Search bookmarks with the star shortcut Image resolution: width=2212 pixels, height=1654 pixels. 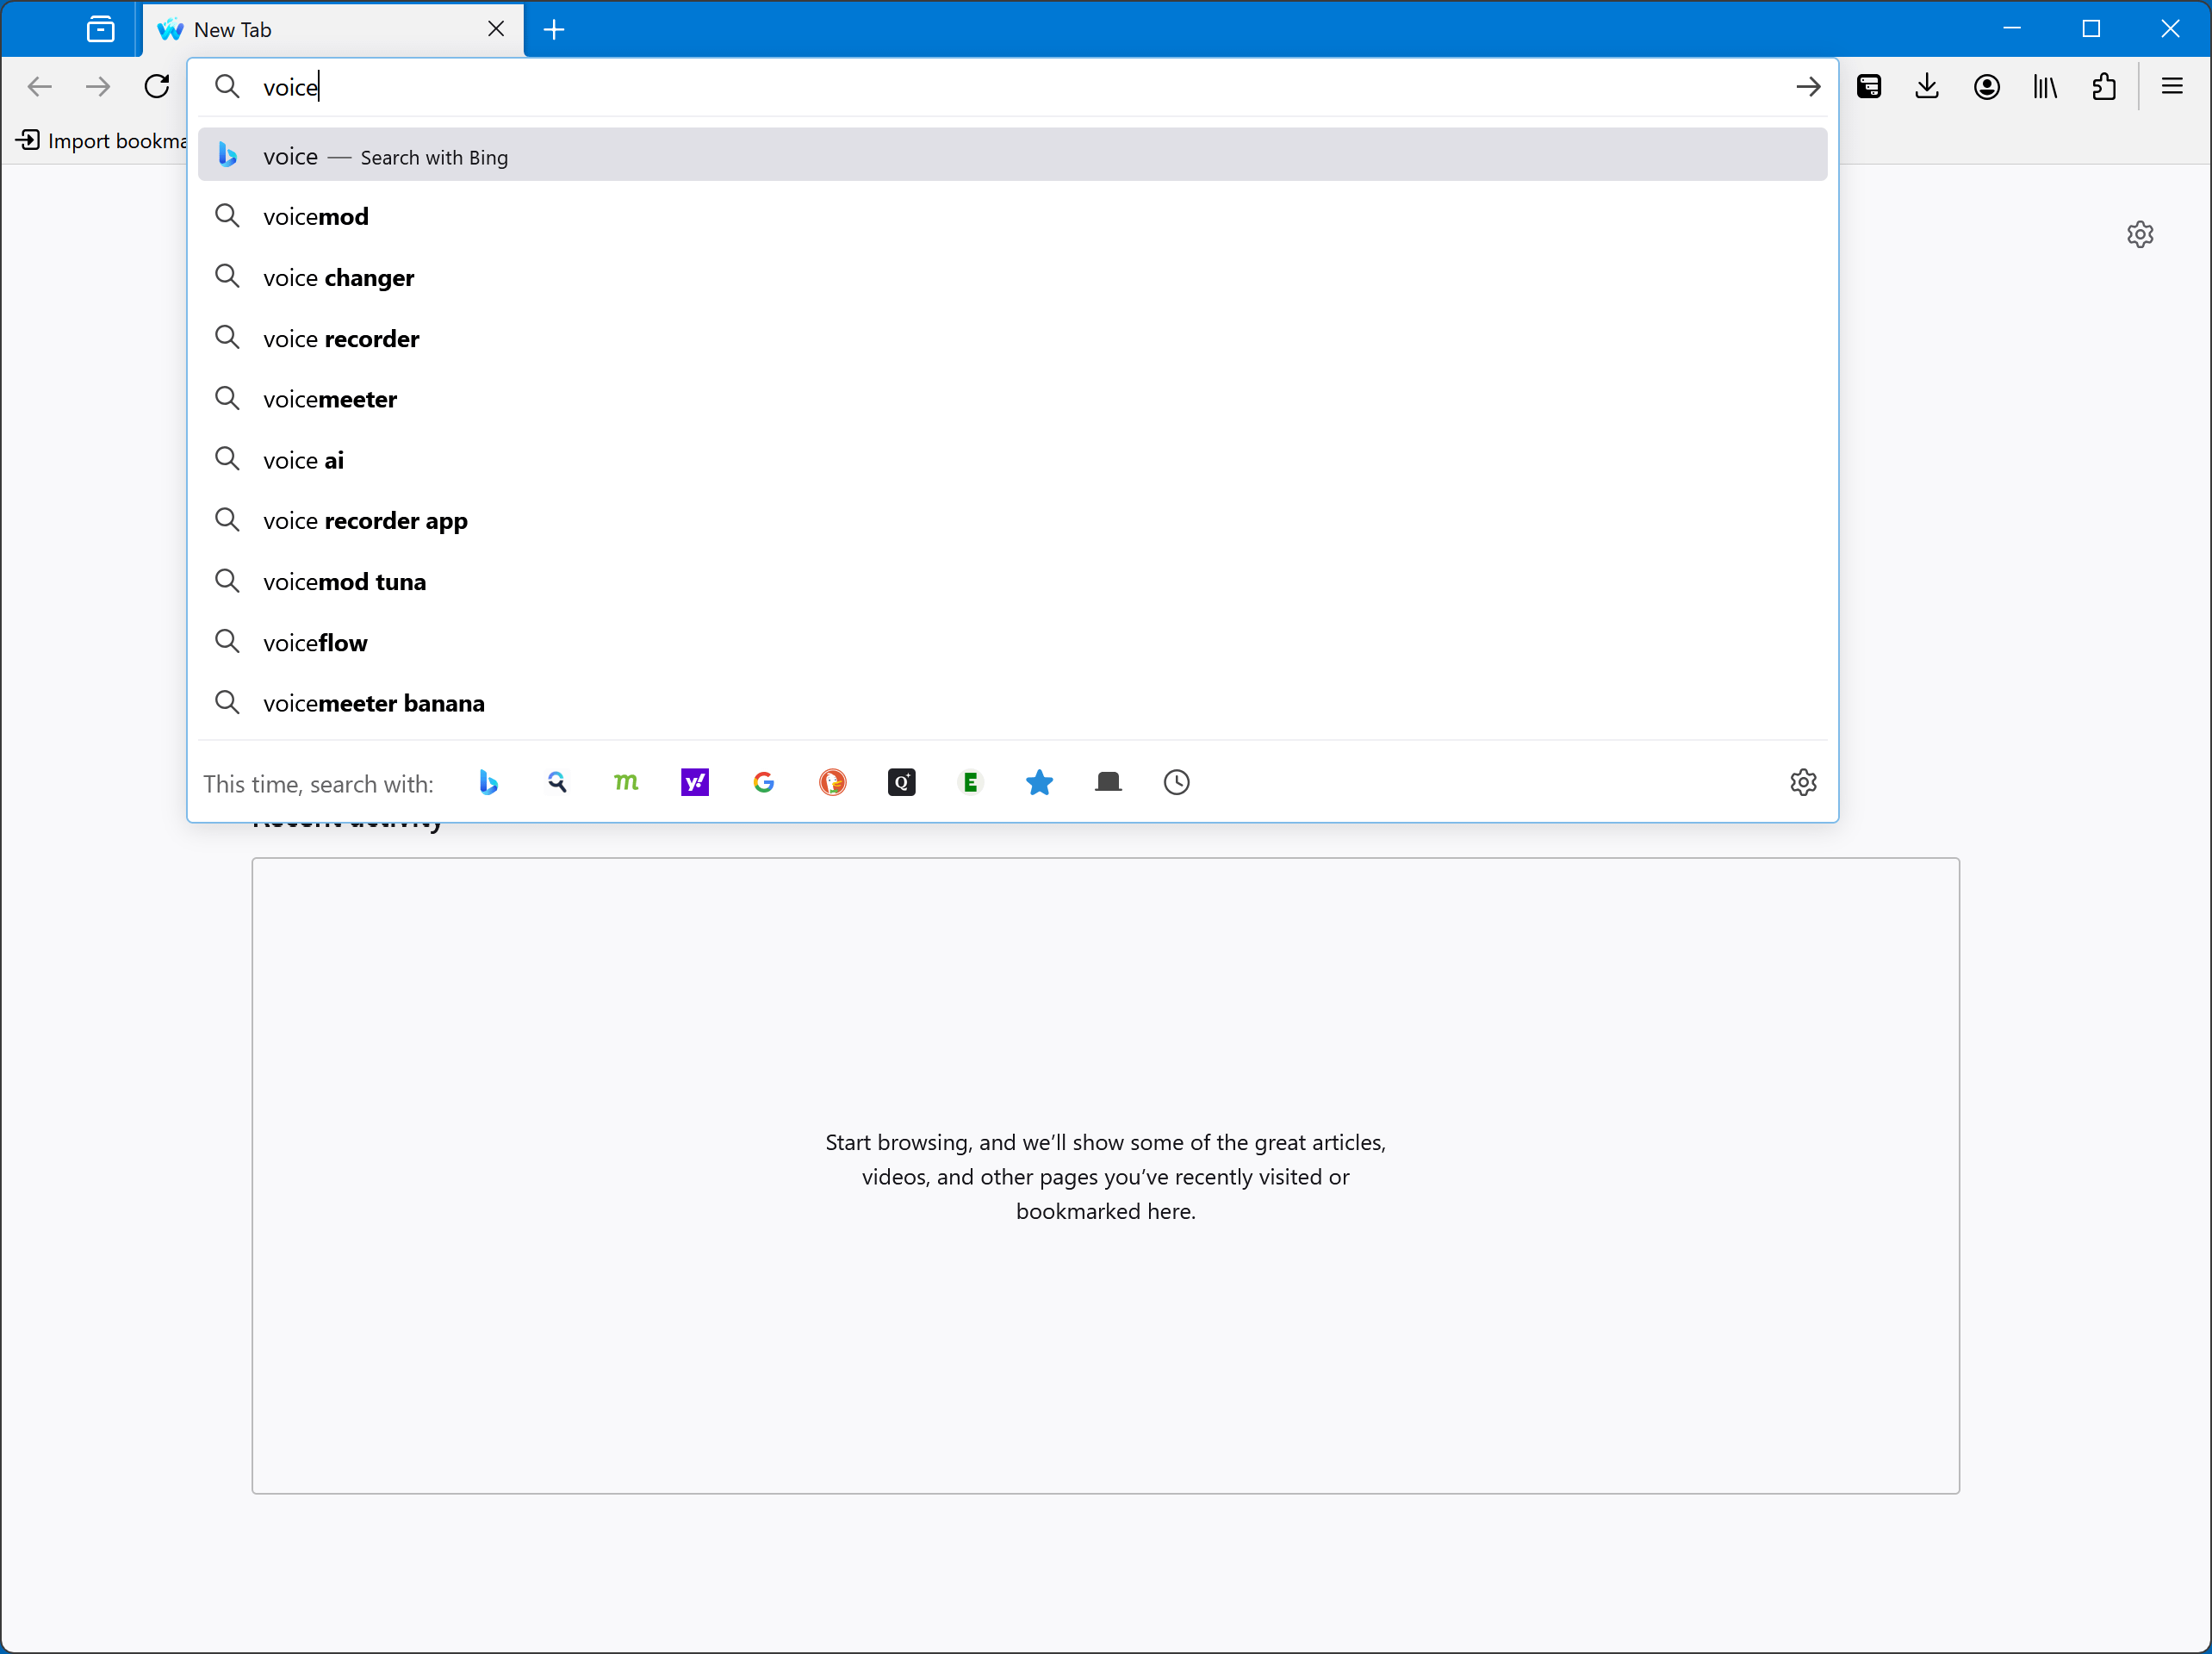coord(1040,783)
